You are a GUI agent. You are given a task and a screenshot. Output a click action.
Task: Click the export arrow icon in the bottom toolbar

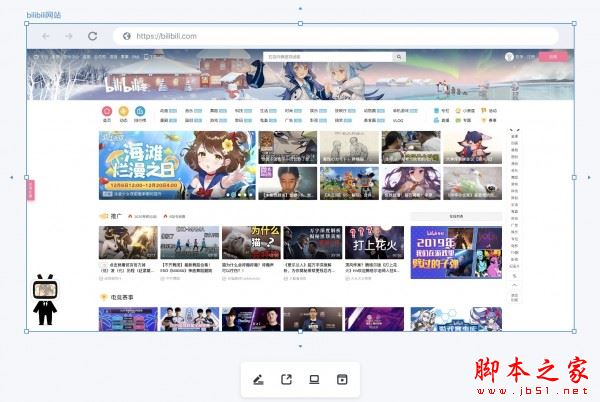coord(286,379)
